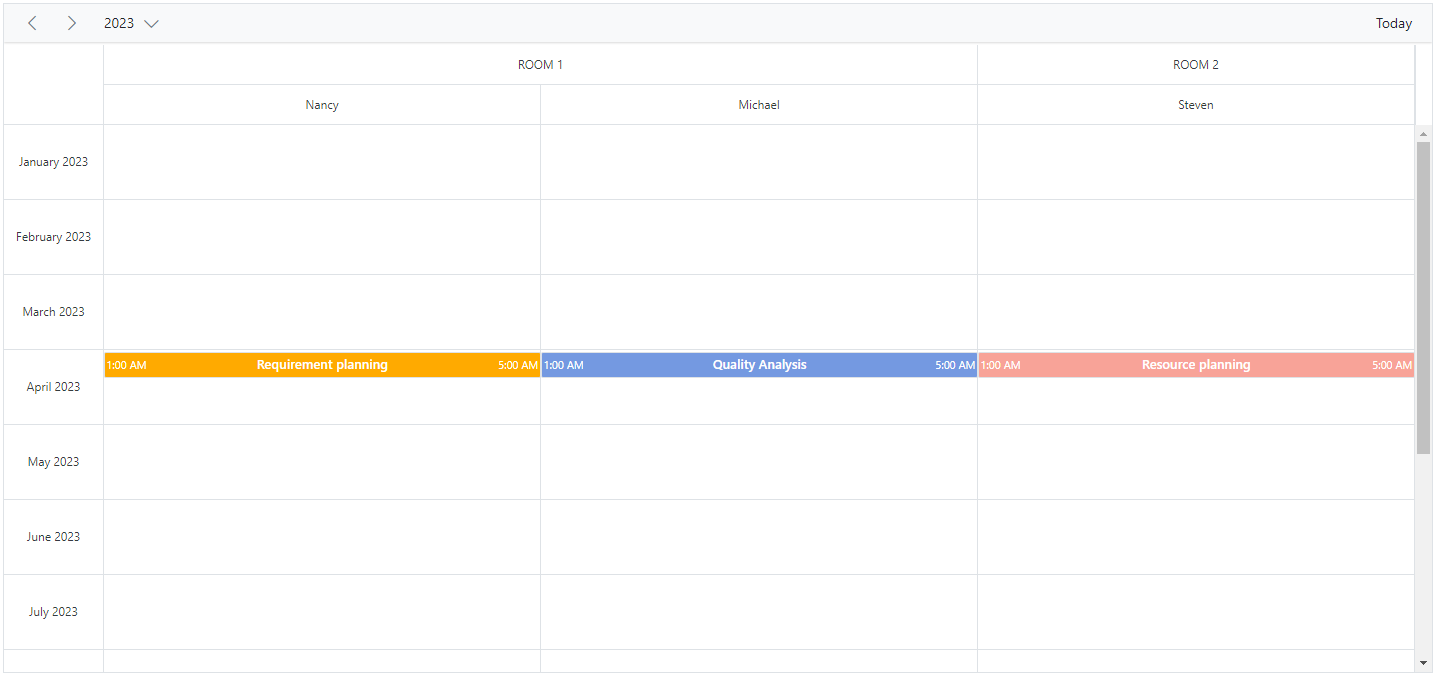
Task: Open the 2023 date picker dropdown
Action: click(x=131, y=23)
